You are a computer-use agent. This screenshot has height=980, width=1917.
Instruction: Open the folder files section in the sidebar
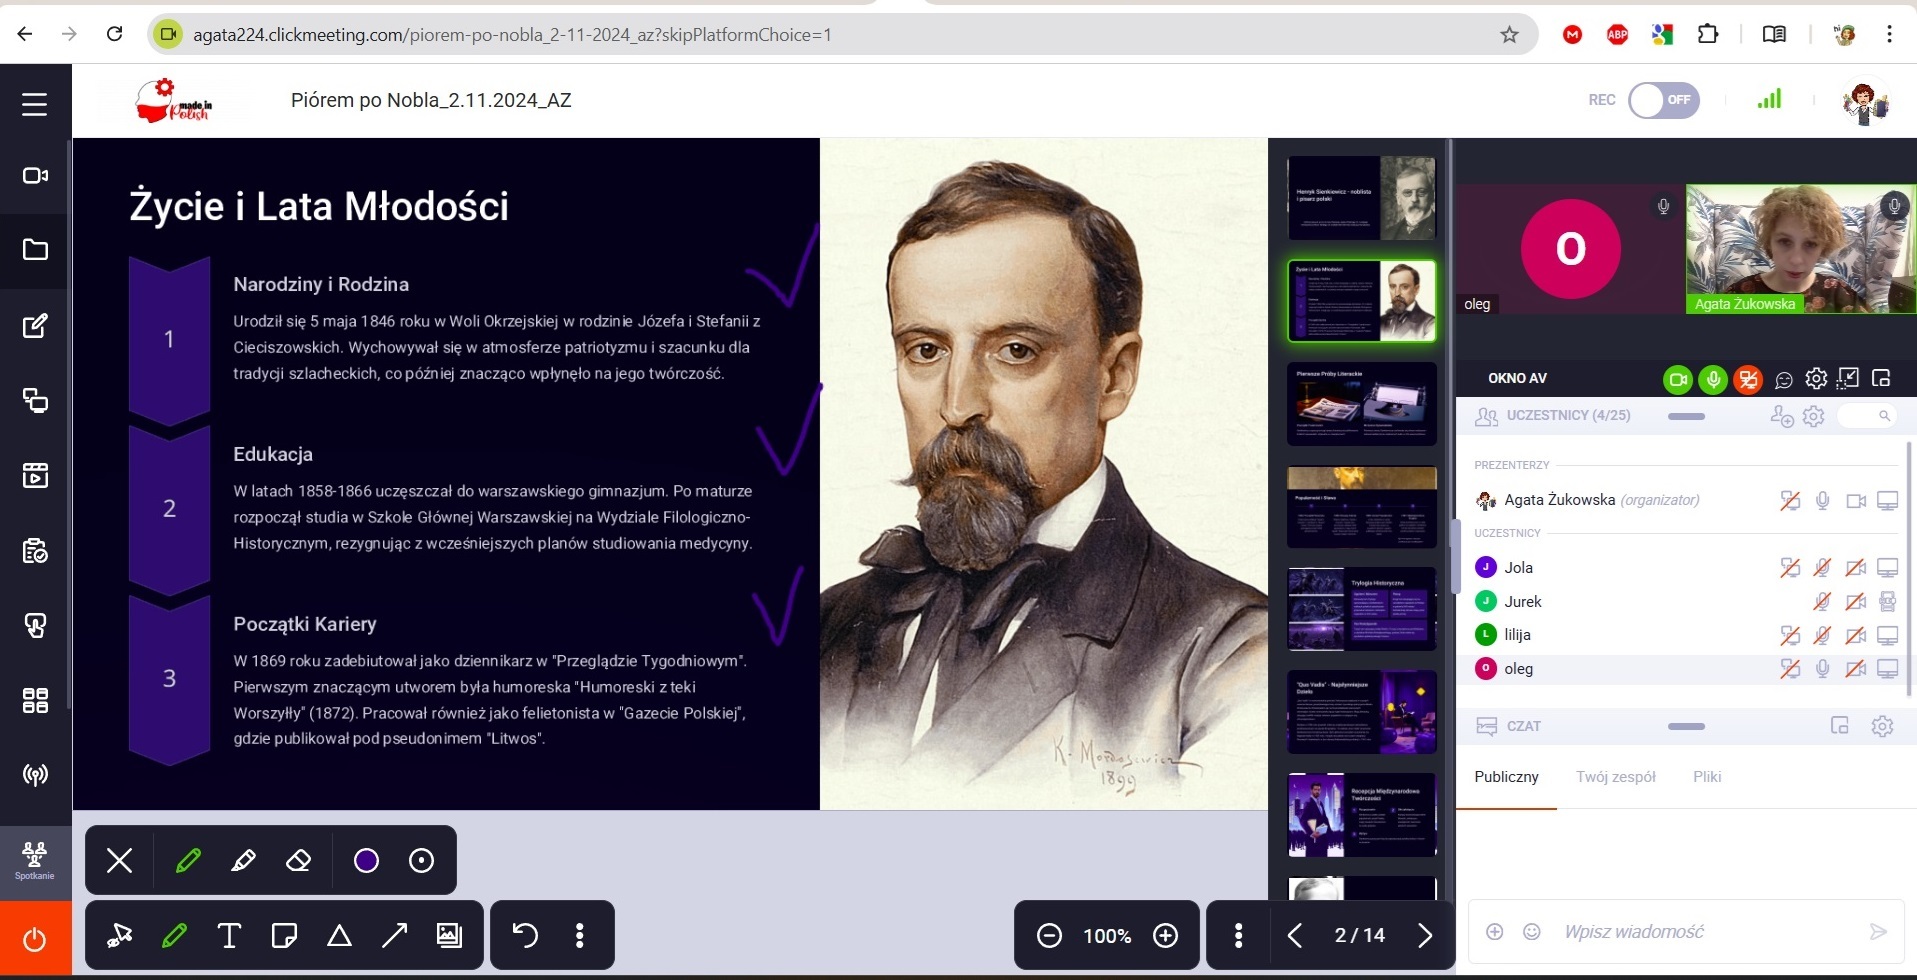pos(35,250)
